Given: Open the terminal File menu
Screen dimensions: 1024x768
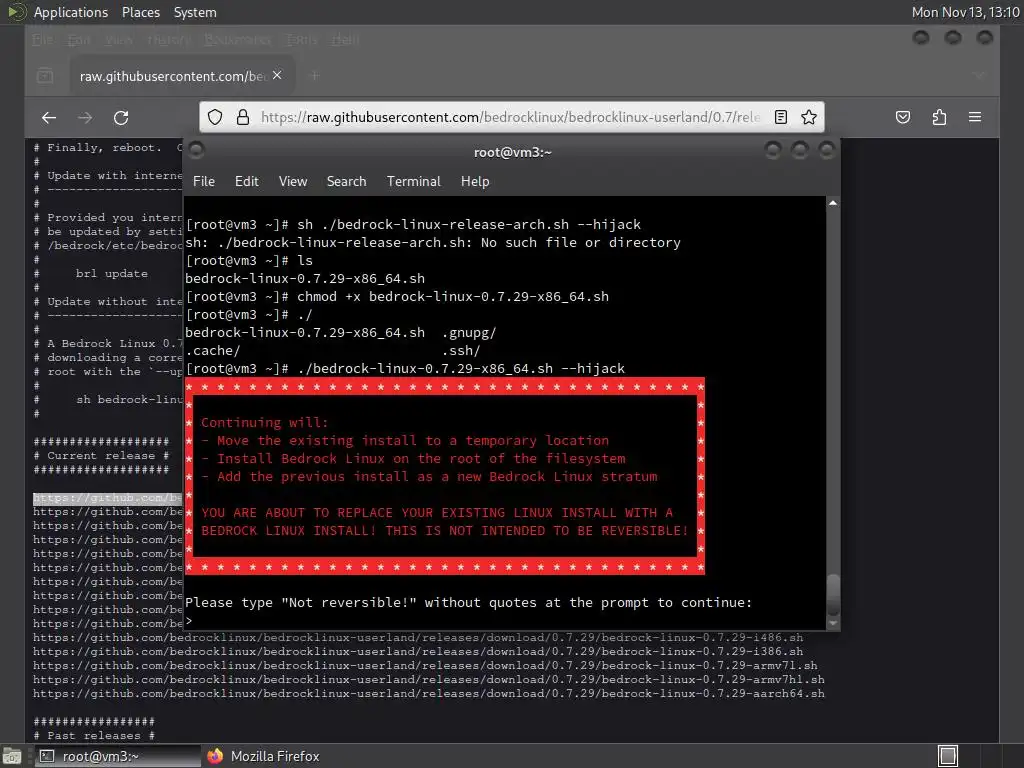Looking at the screenshot, I should click(204, 182).
